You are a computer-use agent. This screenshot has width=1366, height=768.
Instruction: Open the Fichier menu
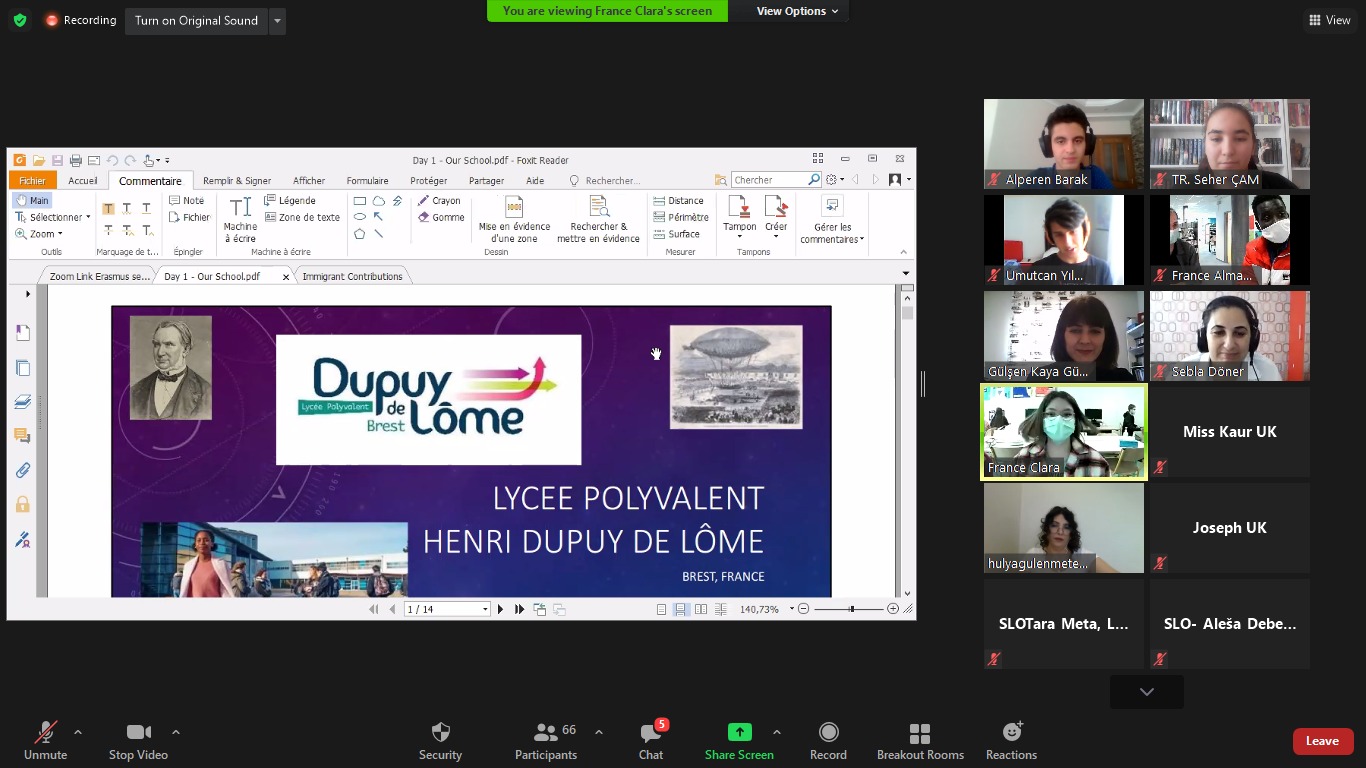(32, 181)
